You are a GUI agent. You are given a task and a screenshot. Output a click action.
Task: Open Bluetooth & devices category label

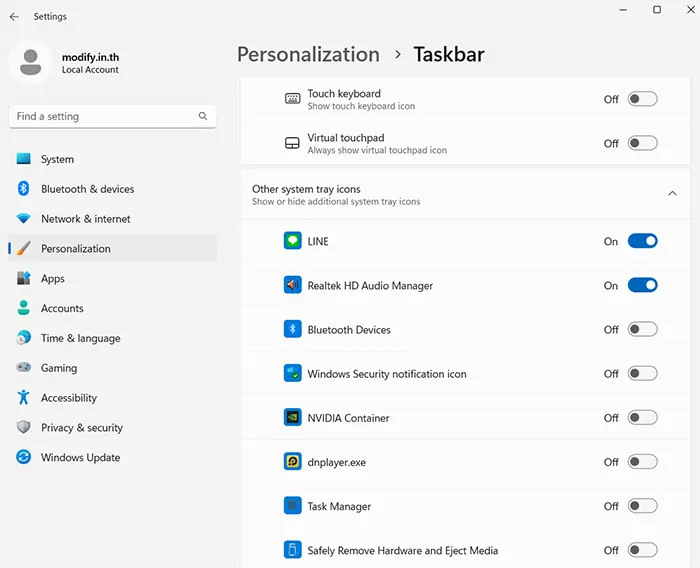[88, 189]
